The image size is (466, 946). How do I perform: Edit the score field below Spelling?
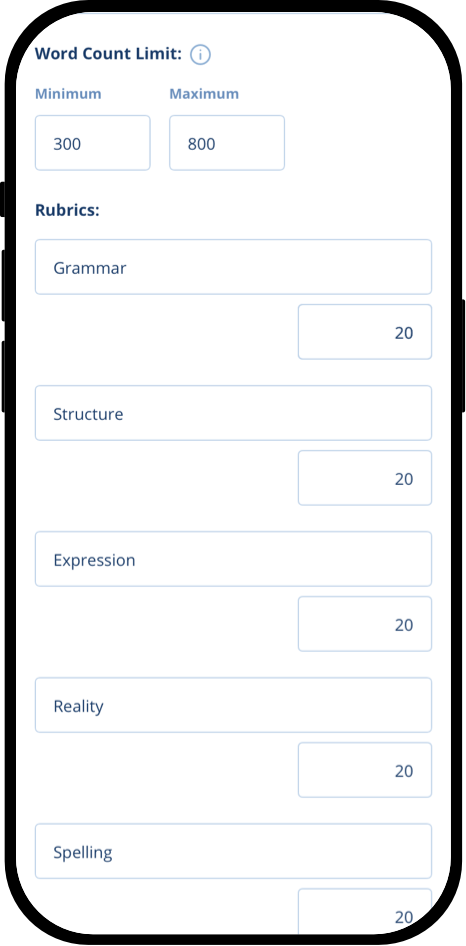(365, 911)
